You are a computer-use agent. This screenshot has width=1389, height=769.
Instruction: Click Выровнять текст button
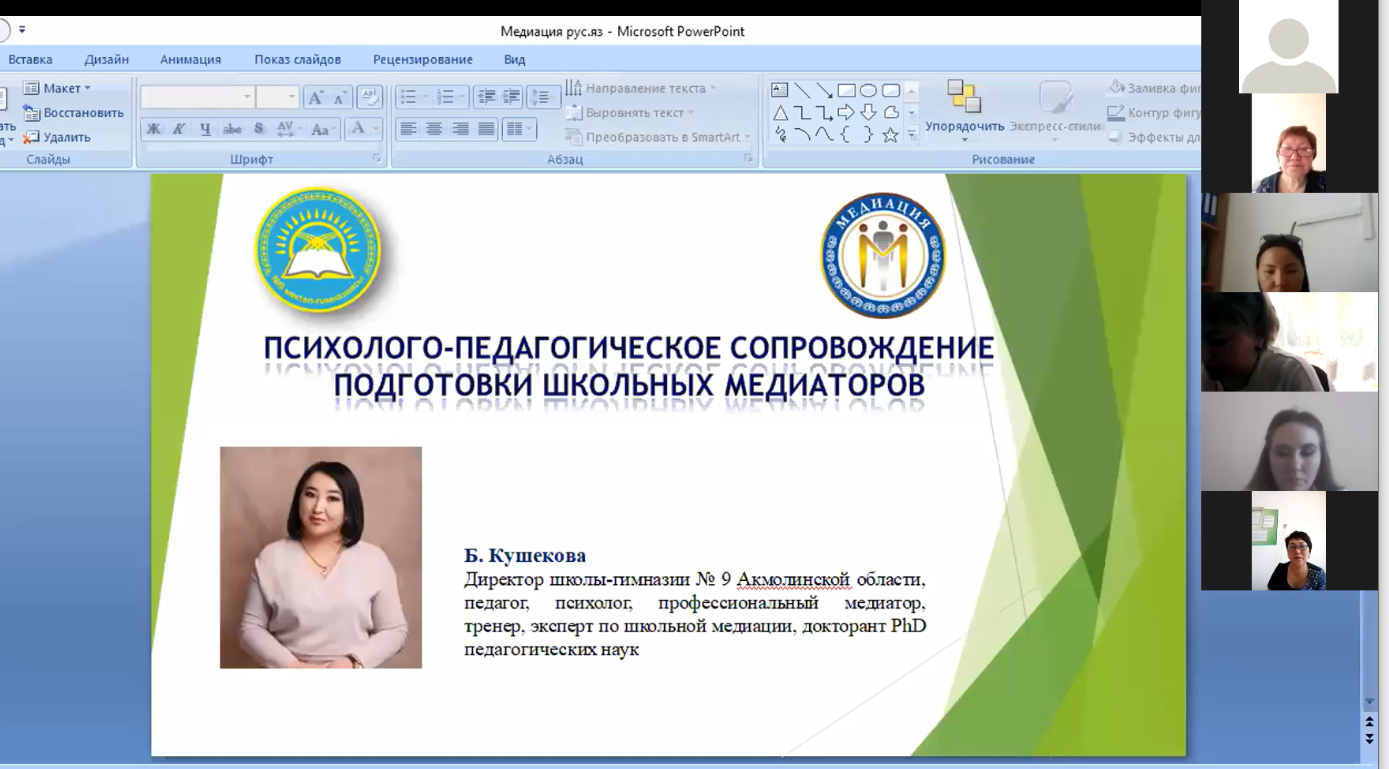tap(630, 113)
